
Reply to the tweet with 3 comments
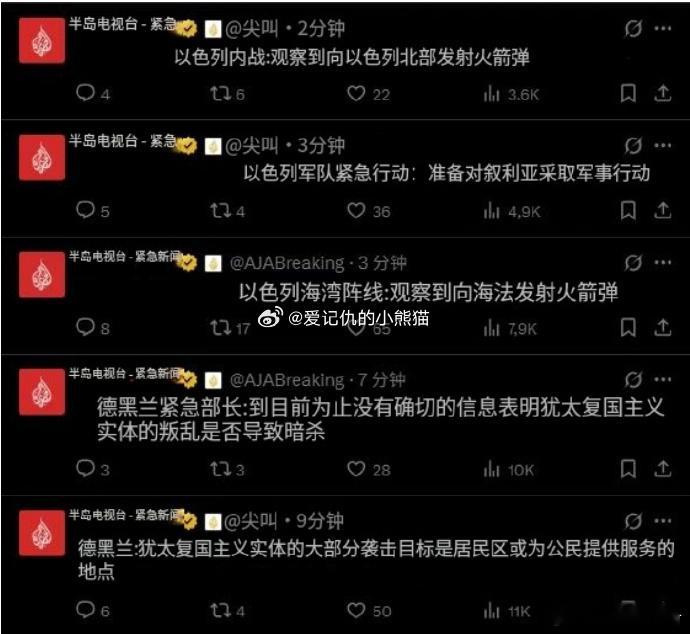(85, 468)
